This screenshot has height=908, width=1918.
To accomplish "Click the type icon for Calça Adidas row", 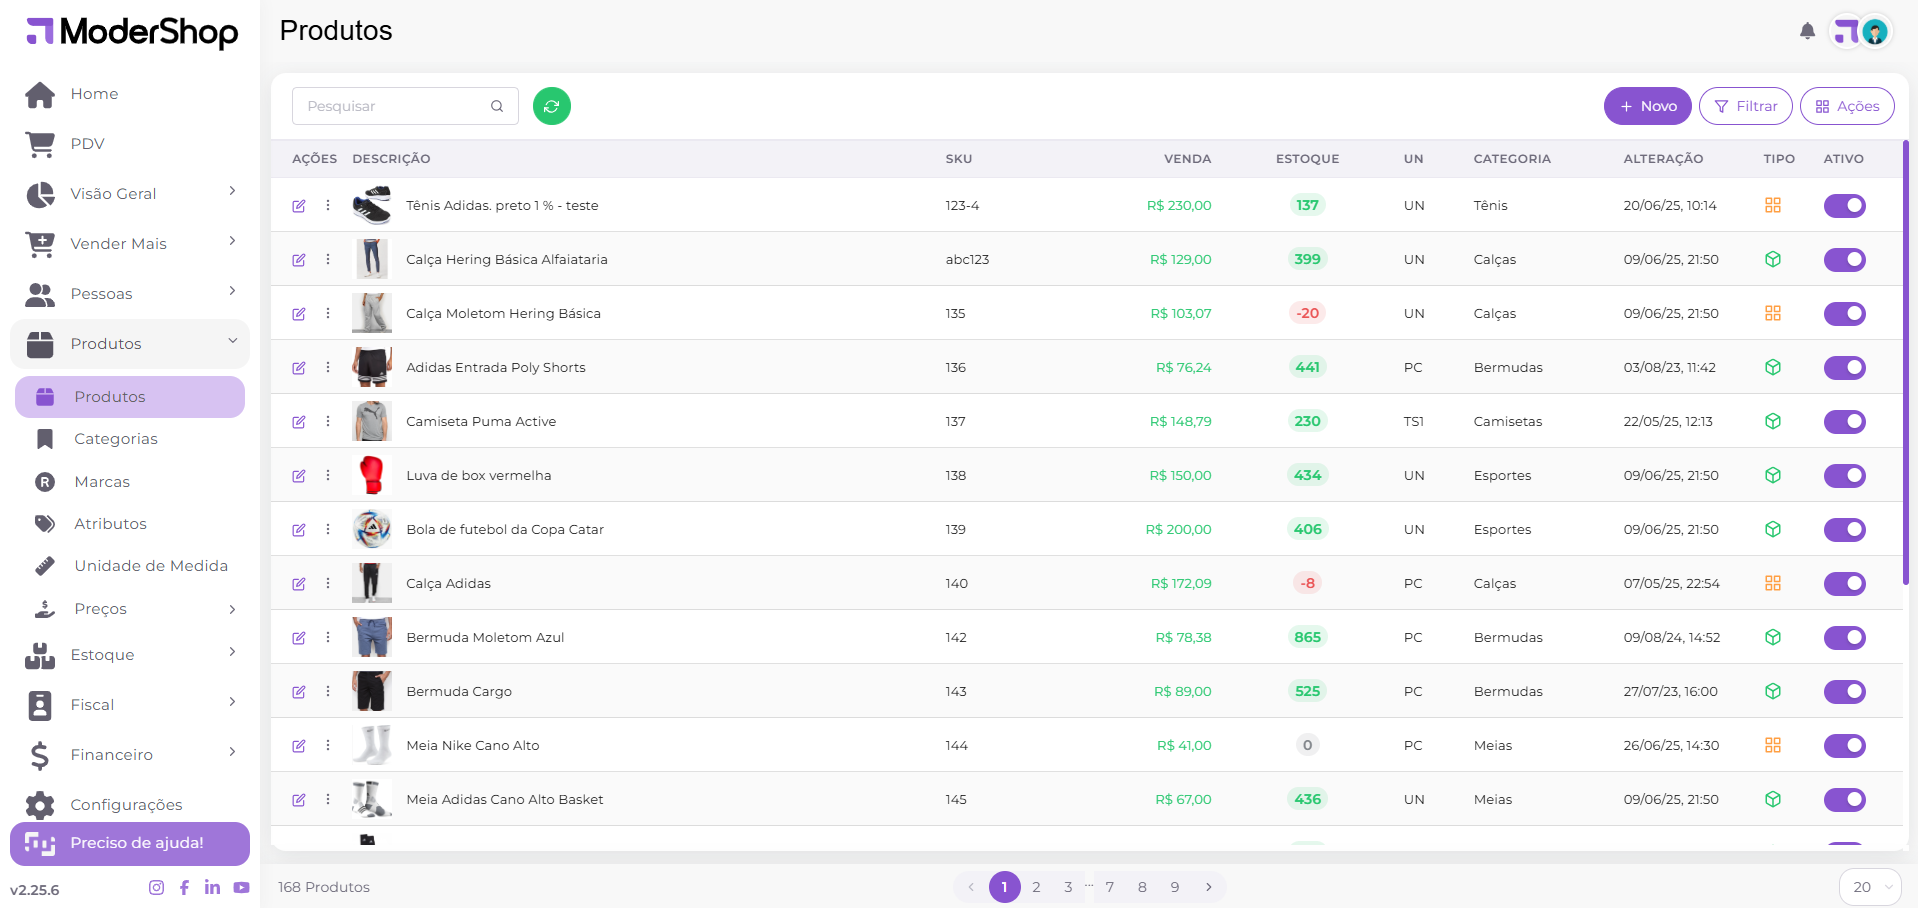I will 1773,583.
